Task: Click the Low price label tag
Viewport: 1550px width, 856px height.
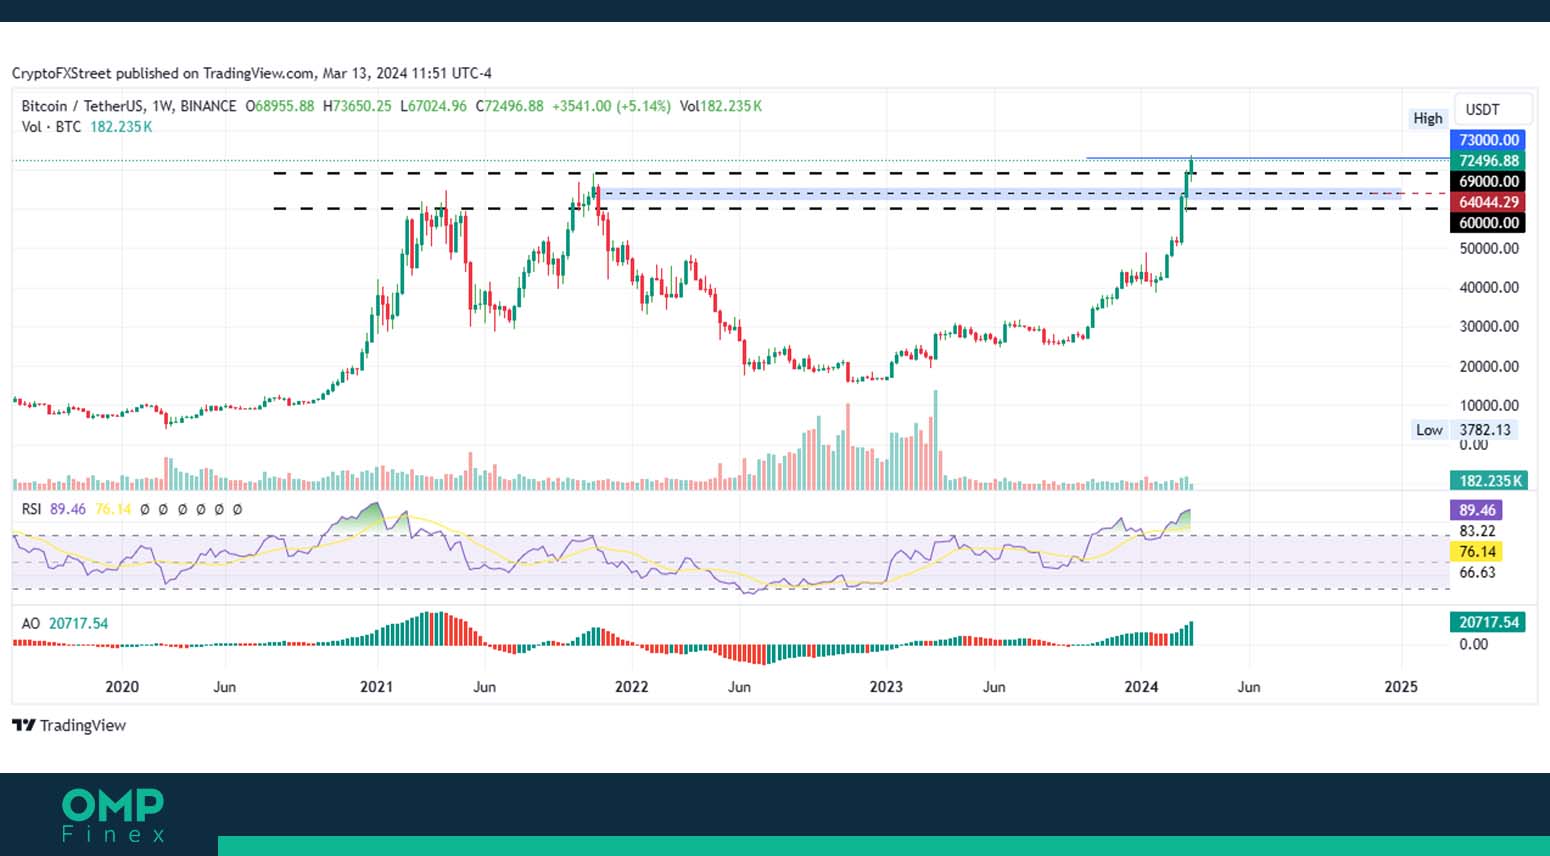Action: pyautogui.click(x=1428, y=430)
